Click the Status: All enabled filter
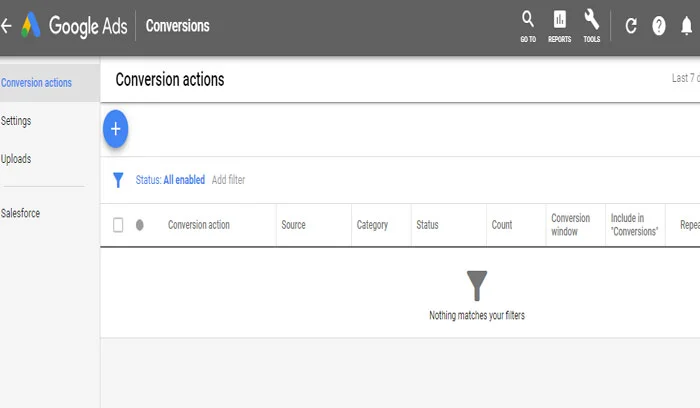The height and width of the screenshot is (408, 700). (x=170, y=180)
